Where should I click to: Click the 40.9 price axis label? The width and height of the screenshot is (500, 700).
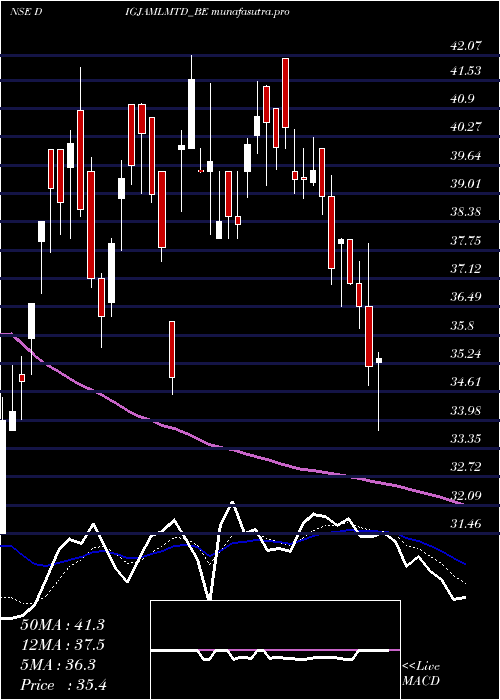pos(463,99)
